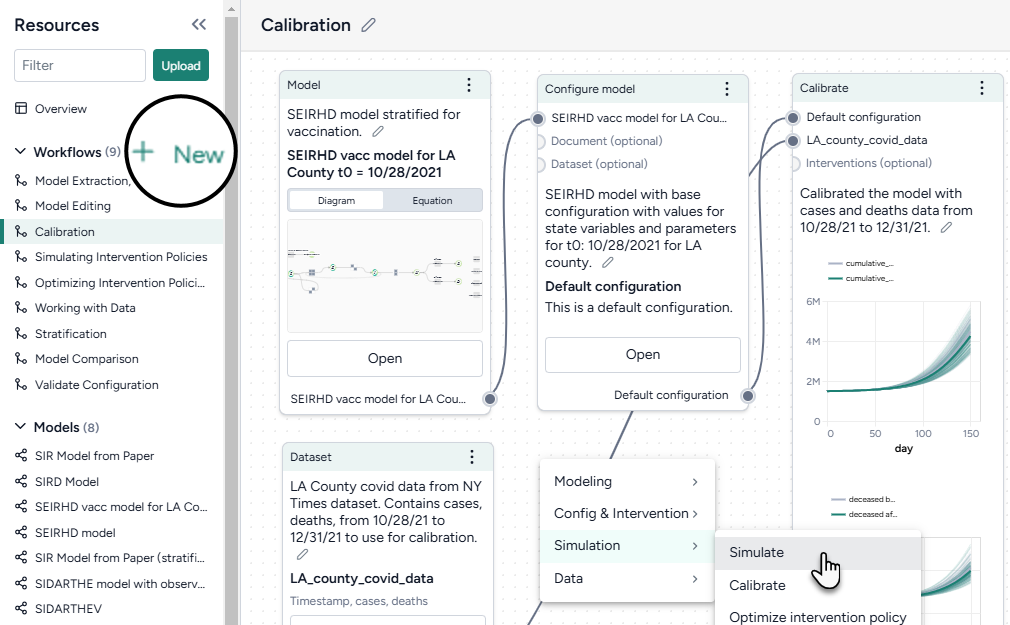The width and height of the screenshot is (1010, 625).
Task: Switch model view to Diagram
Action: pos(336,200)
